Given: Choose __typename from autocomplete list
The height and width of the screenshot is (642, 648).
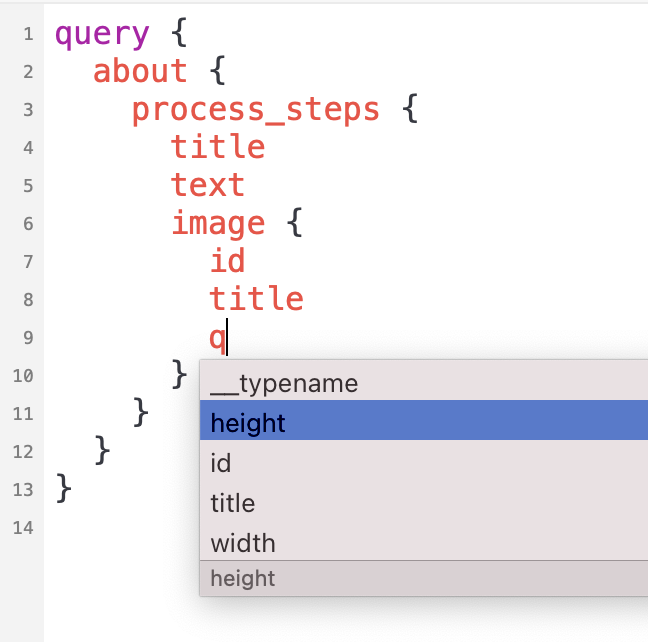Looking at the screenshot, I should (424, 380).
